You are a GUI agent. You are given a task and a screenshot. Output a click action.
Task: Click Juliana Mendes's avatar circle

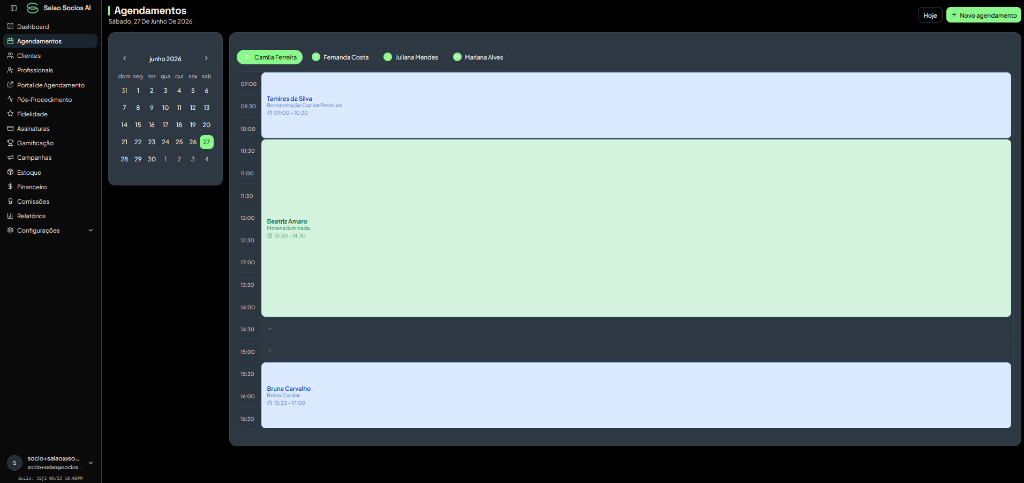(387, 57)
